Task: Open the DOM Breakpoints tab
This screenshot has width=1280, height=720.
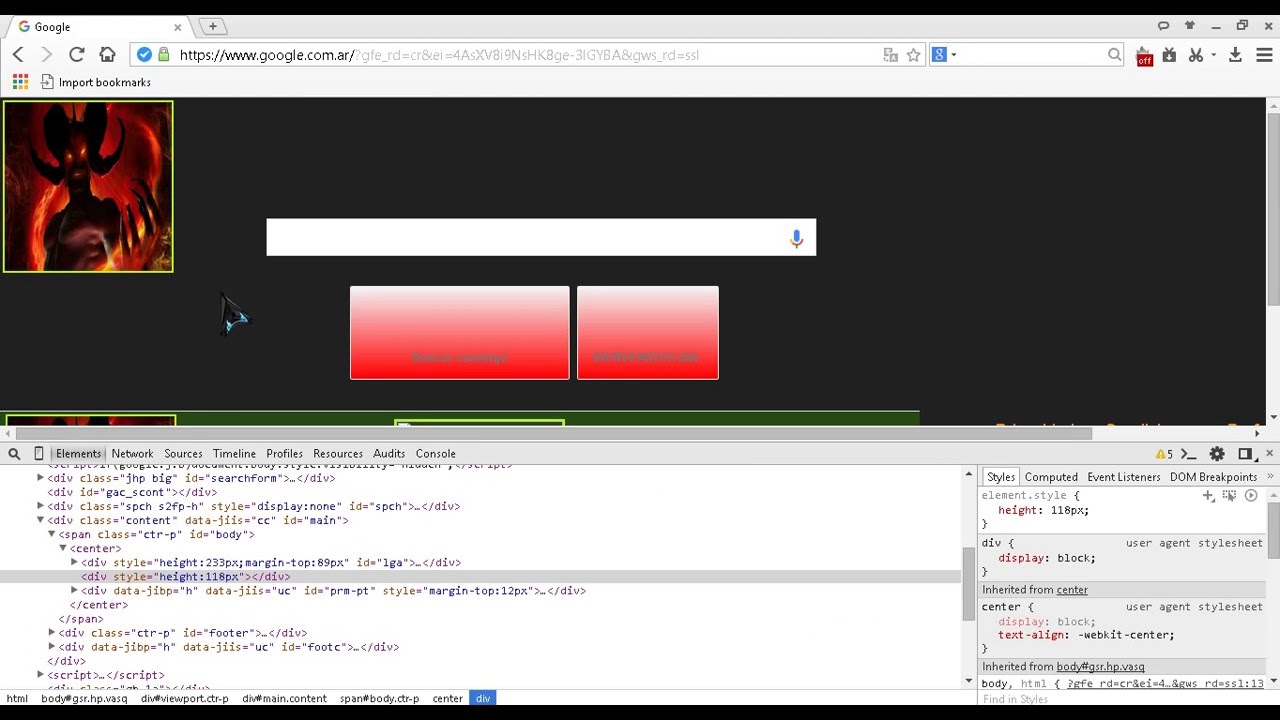Action: tap(1213, 477)
